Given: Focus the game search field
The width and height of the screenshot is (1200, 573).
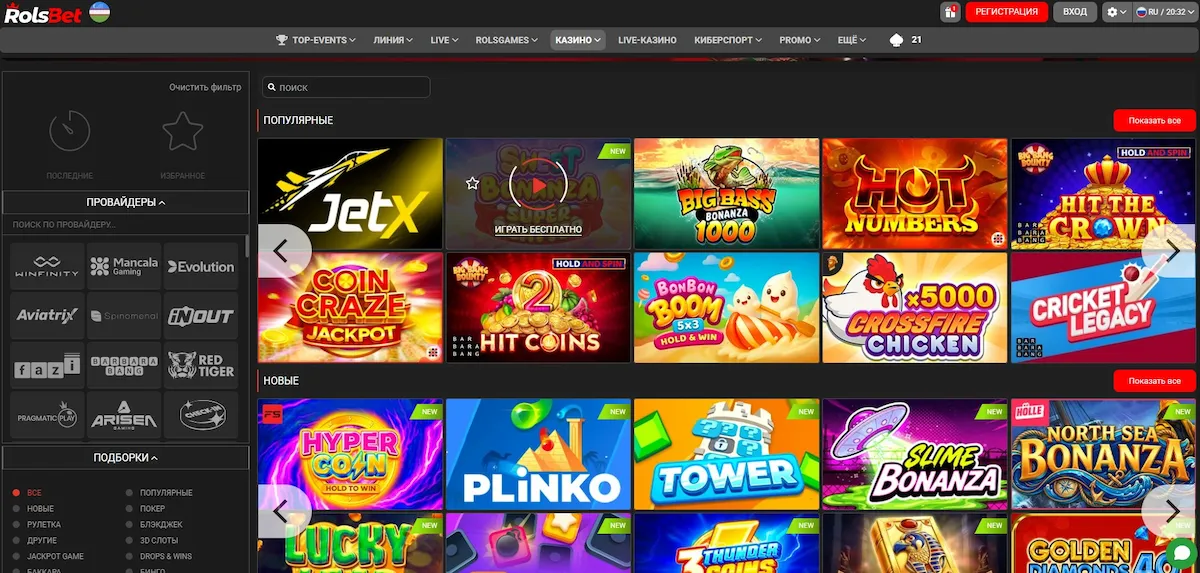Looking at the screenshot, I should coord(346,87).
